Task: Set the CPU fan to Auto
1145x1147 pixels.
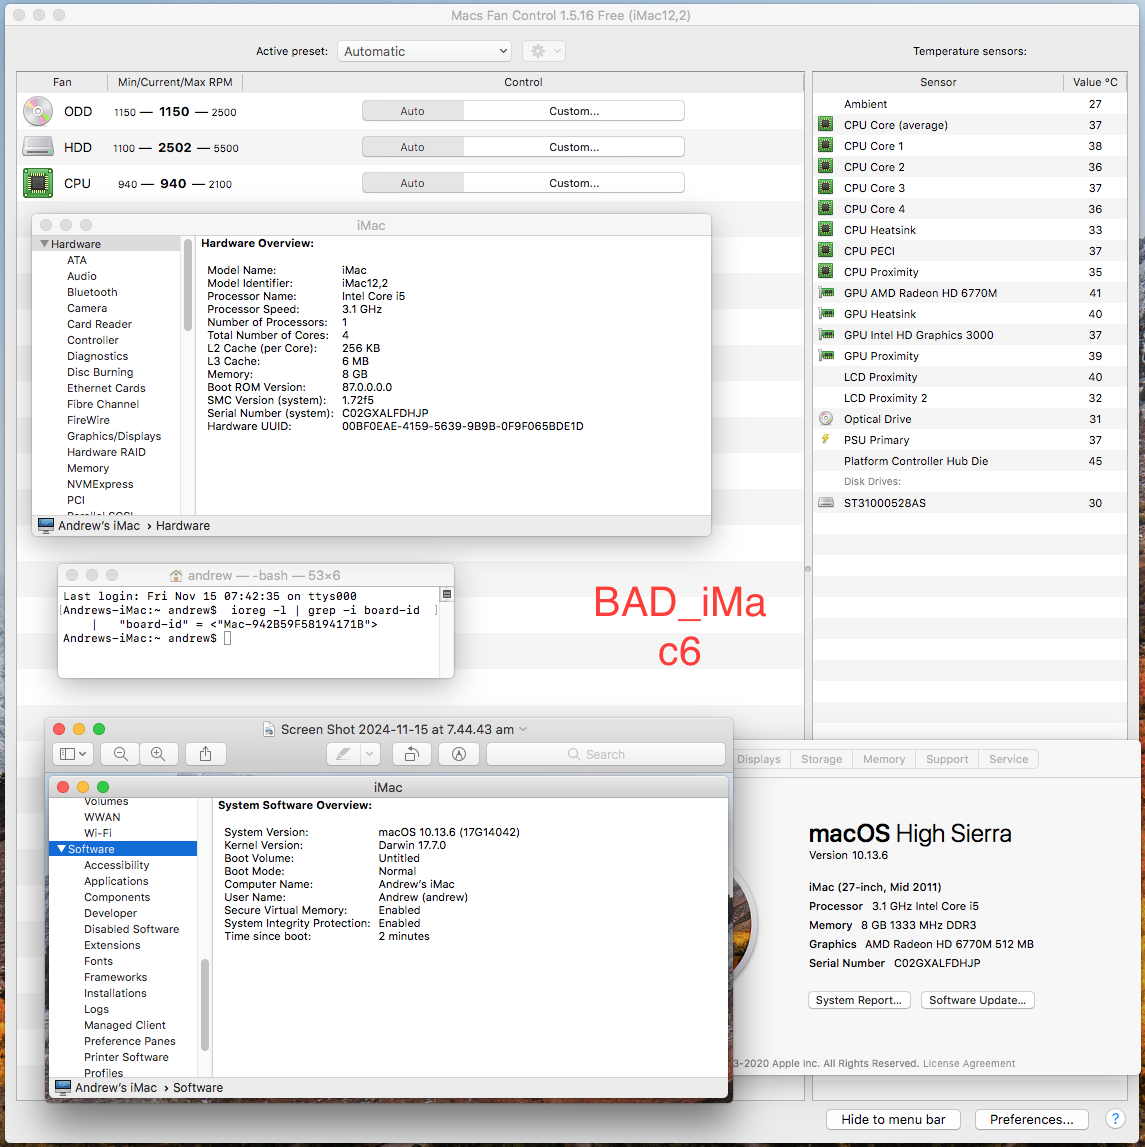Action: tap(413, 183)
